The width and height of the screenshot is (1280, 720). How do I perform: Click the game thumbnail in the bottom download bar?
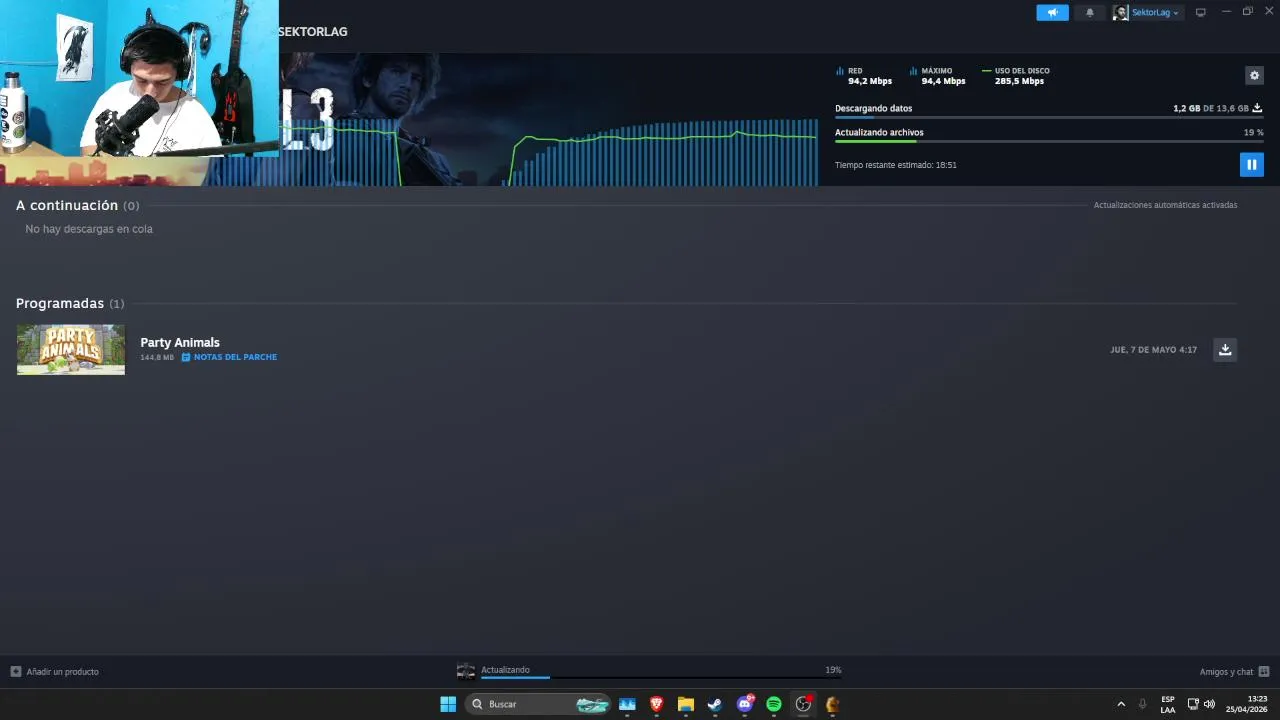click(466, 671)
